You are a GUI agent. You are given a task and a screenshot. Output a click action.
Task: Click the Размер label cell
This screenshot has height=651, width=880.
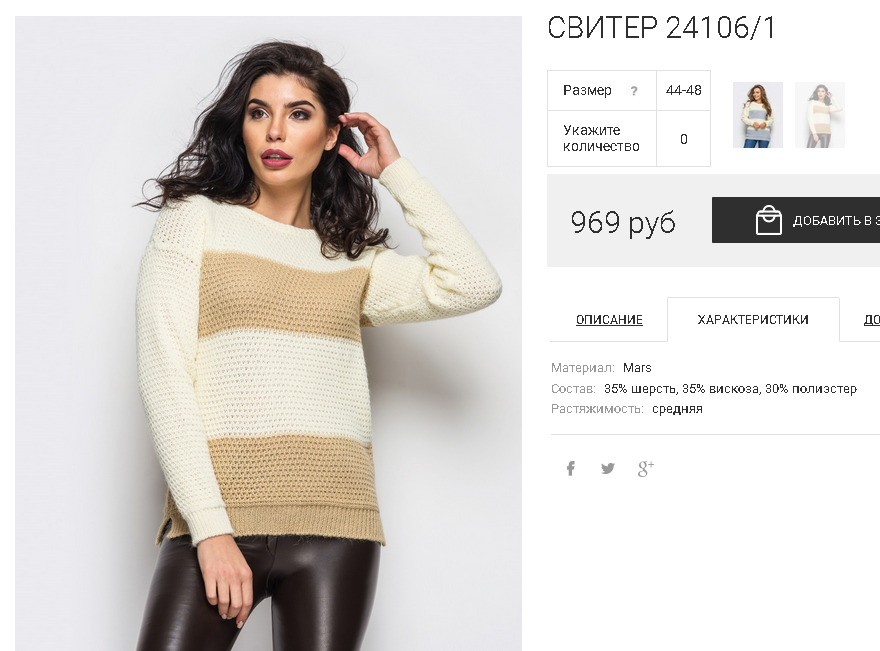pyautogui.click(x=602, y=90)
